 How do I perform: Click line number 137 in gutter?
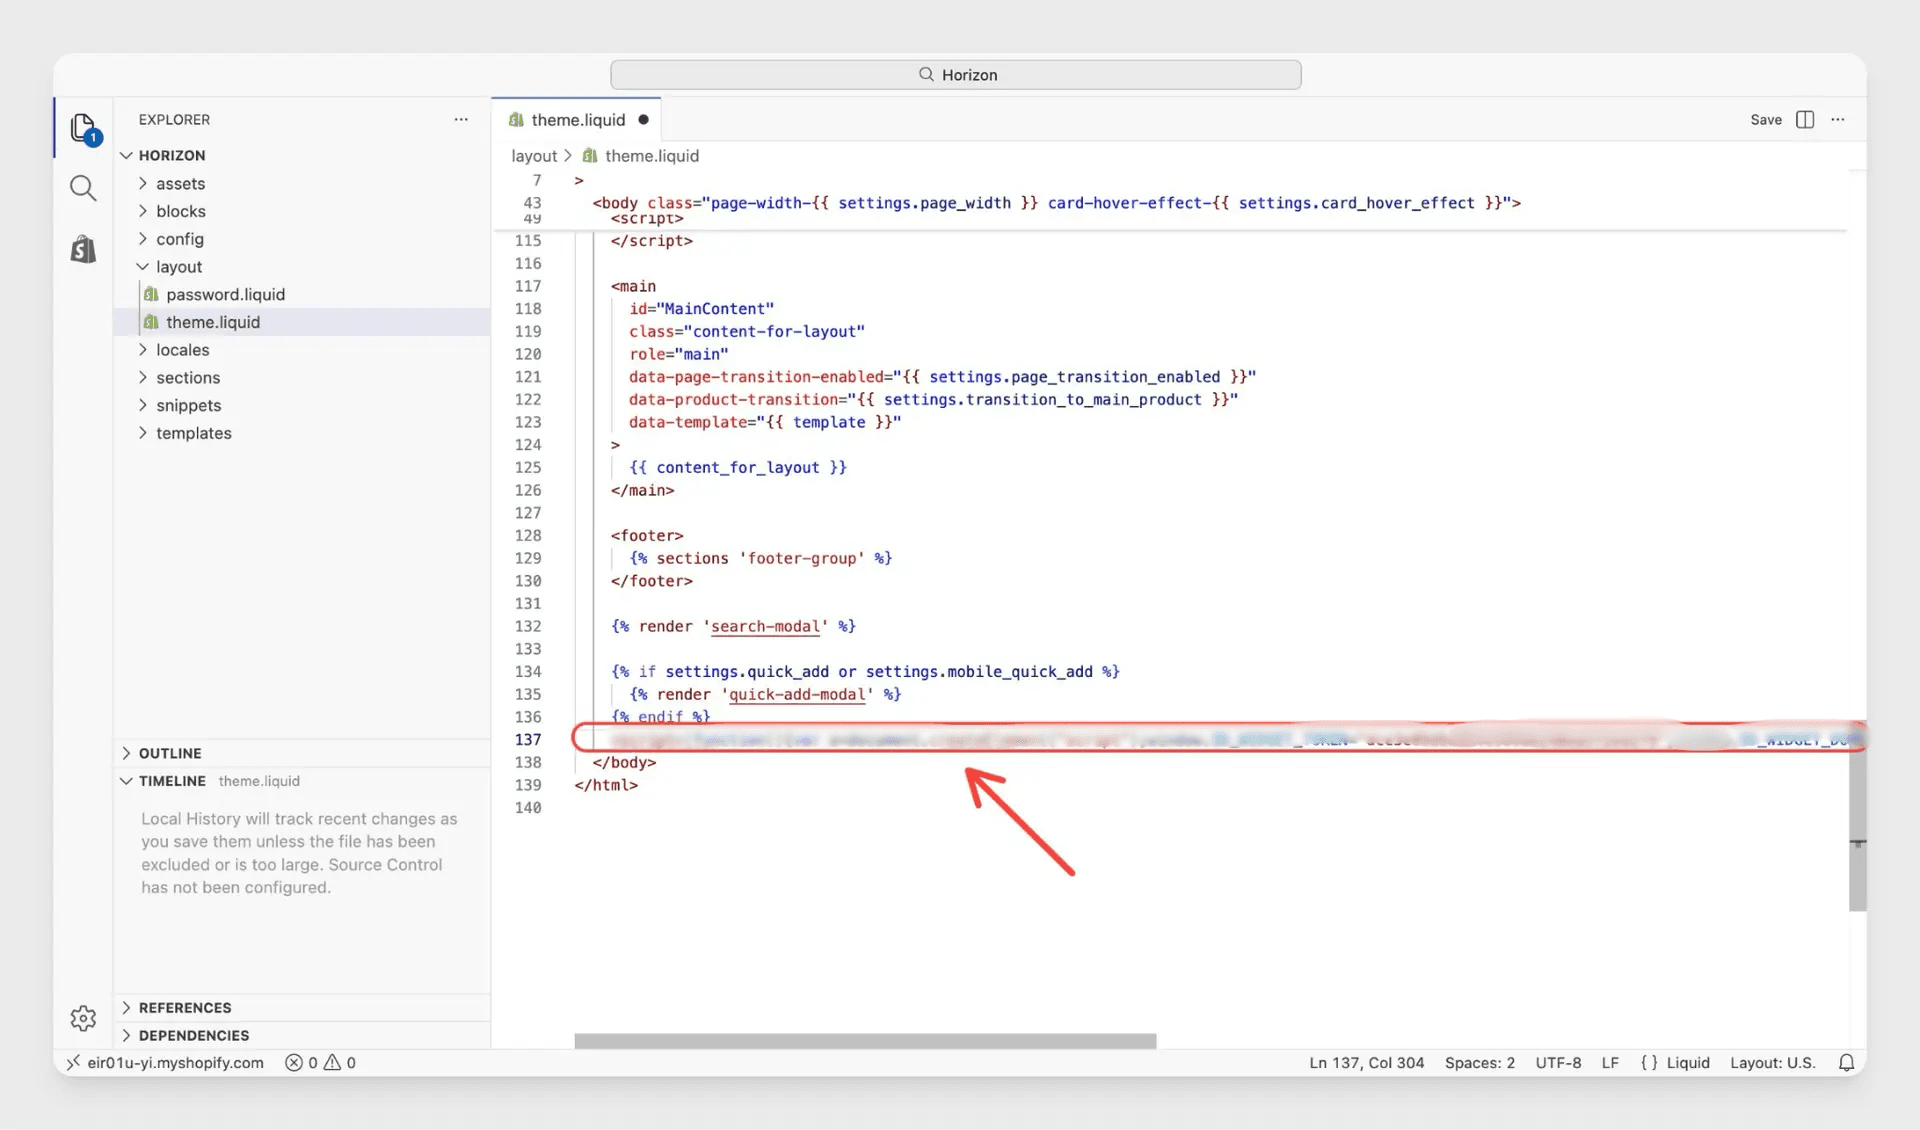(x=528, y=740)
